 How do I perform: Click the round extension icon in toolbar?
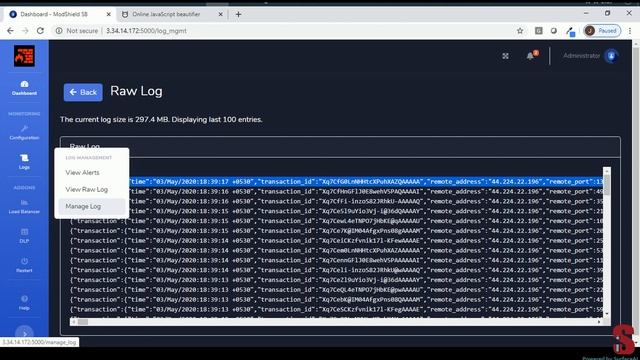coord(553,31)
